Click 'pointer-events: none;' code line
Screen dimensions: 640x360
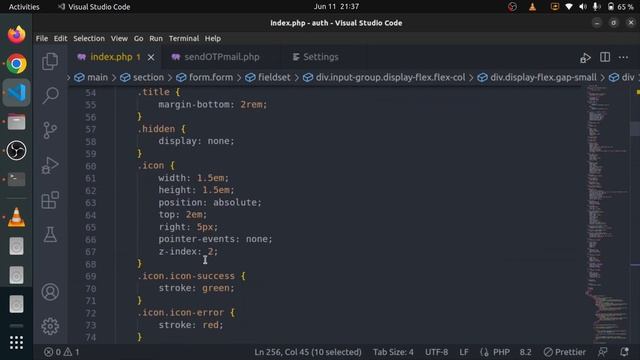click(x=215, y=239)
